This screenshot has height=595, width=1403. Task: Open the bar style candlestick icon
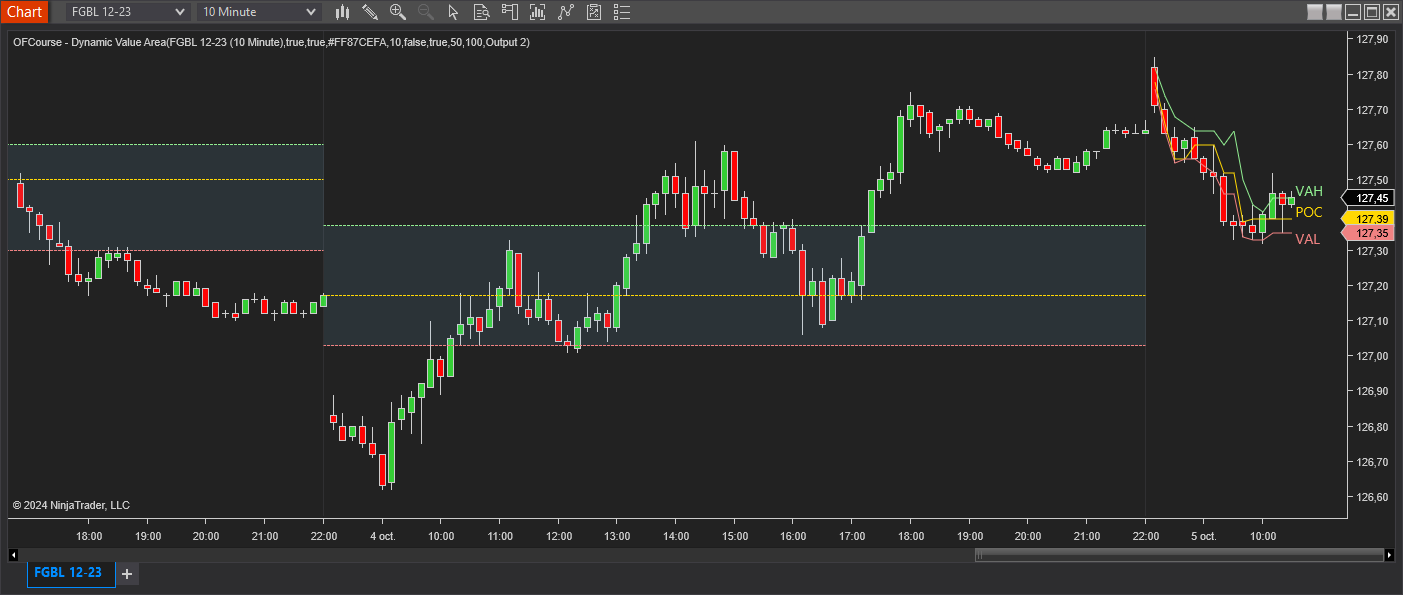[343, 12]
